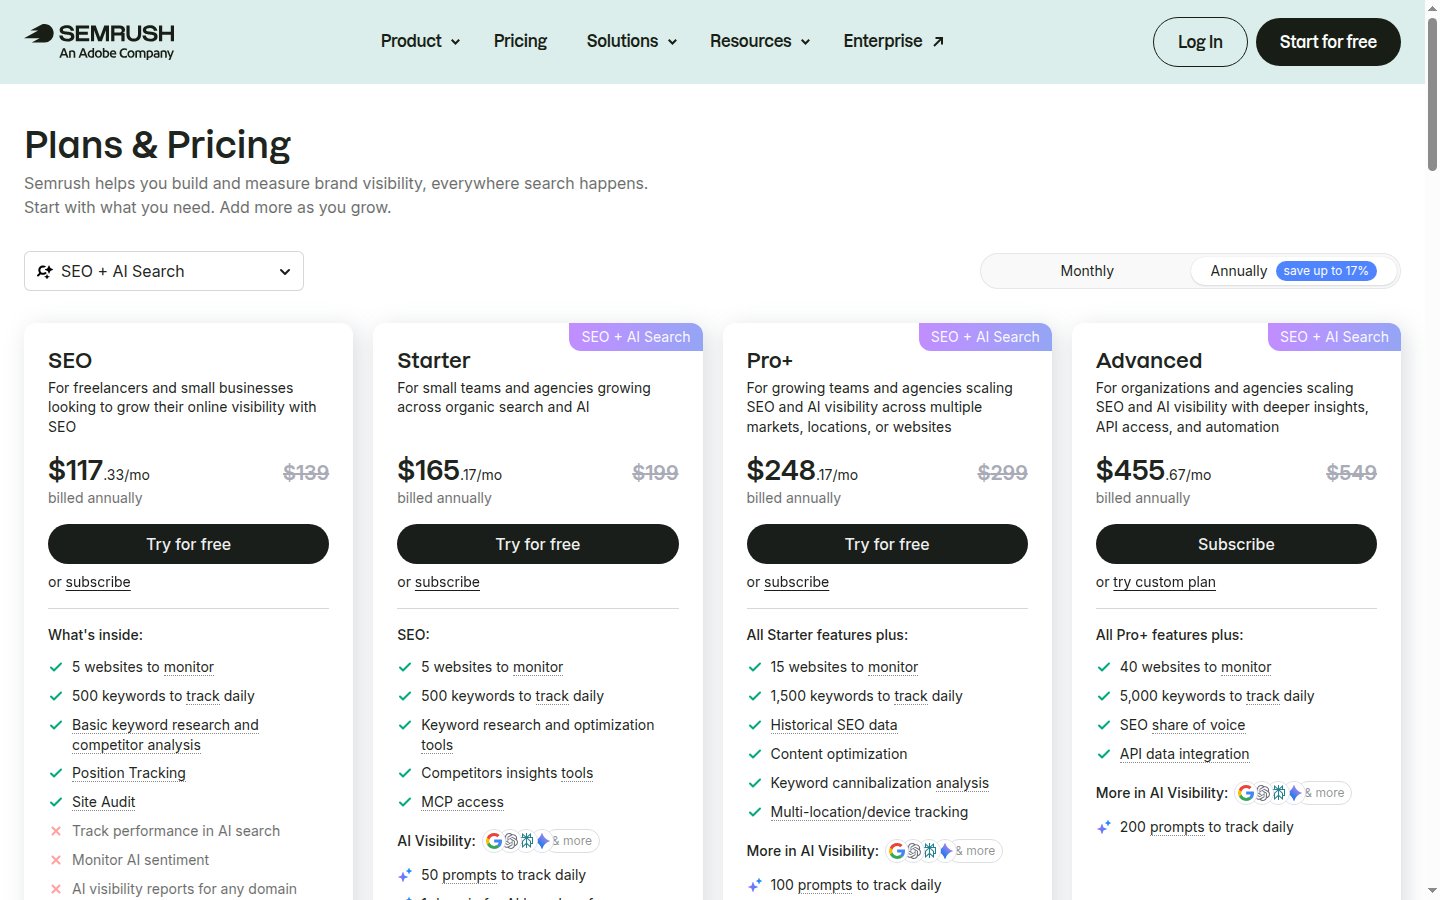The width and height of the screenshot is (1440, 900).
Task: Open the try custom plan link
Action: tap(1164, 582)
